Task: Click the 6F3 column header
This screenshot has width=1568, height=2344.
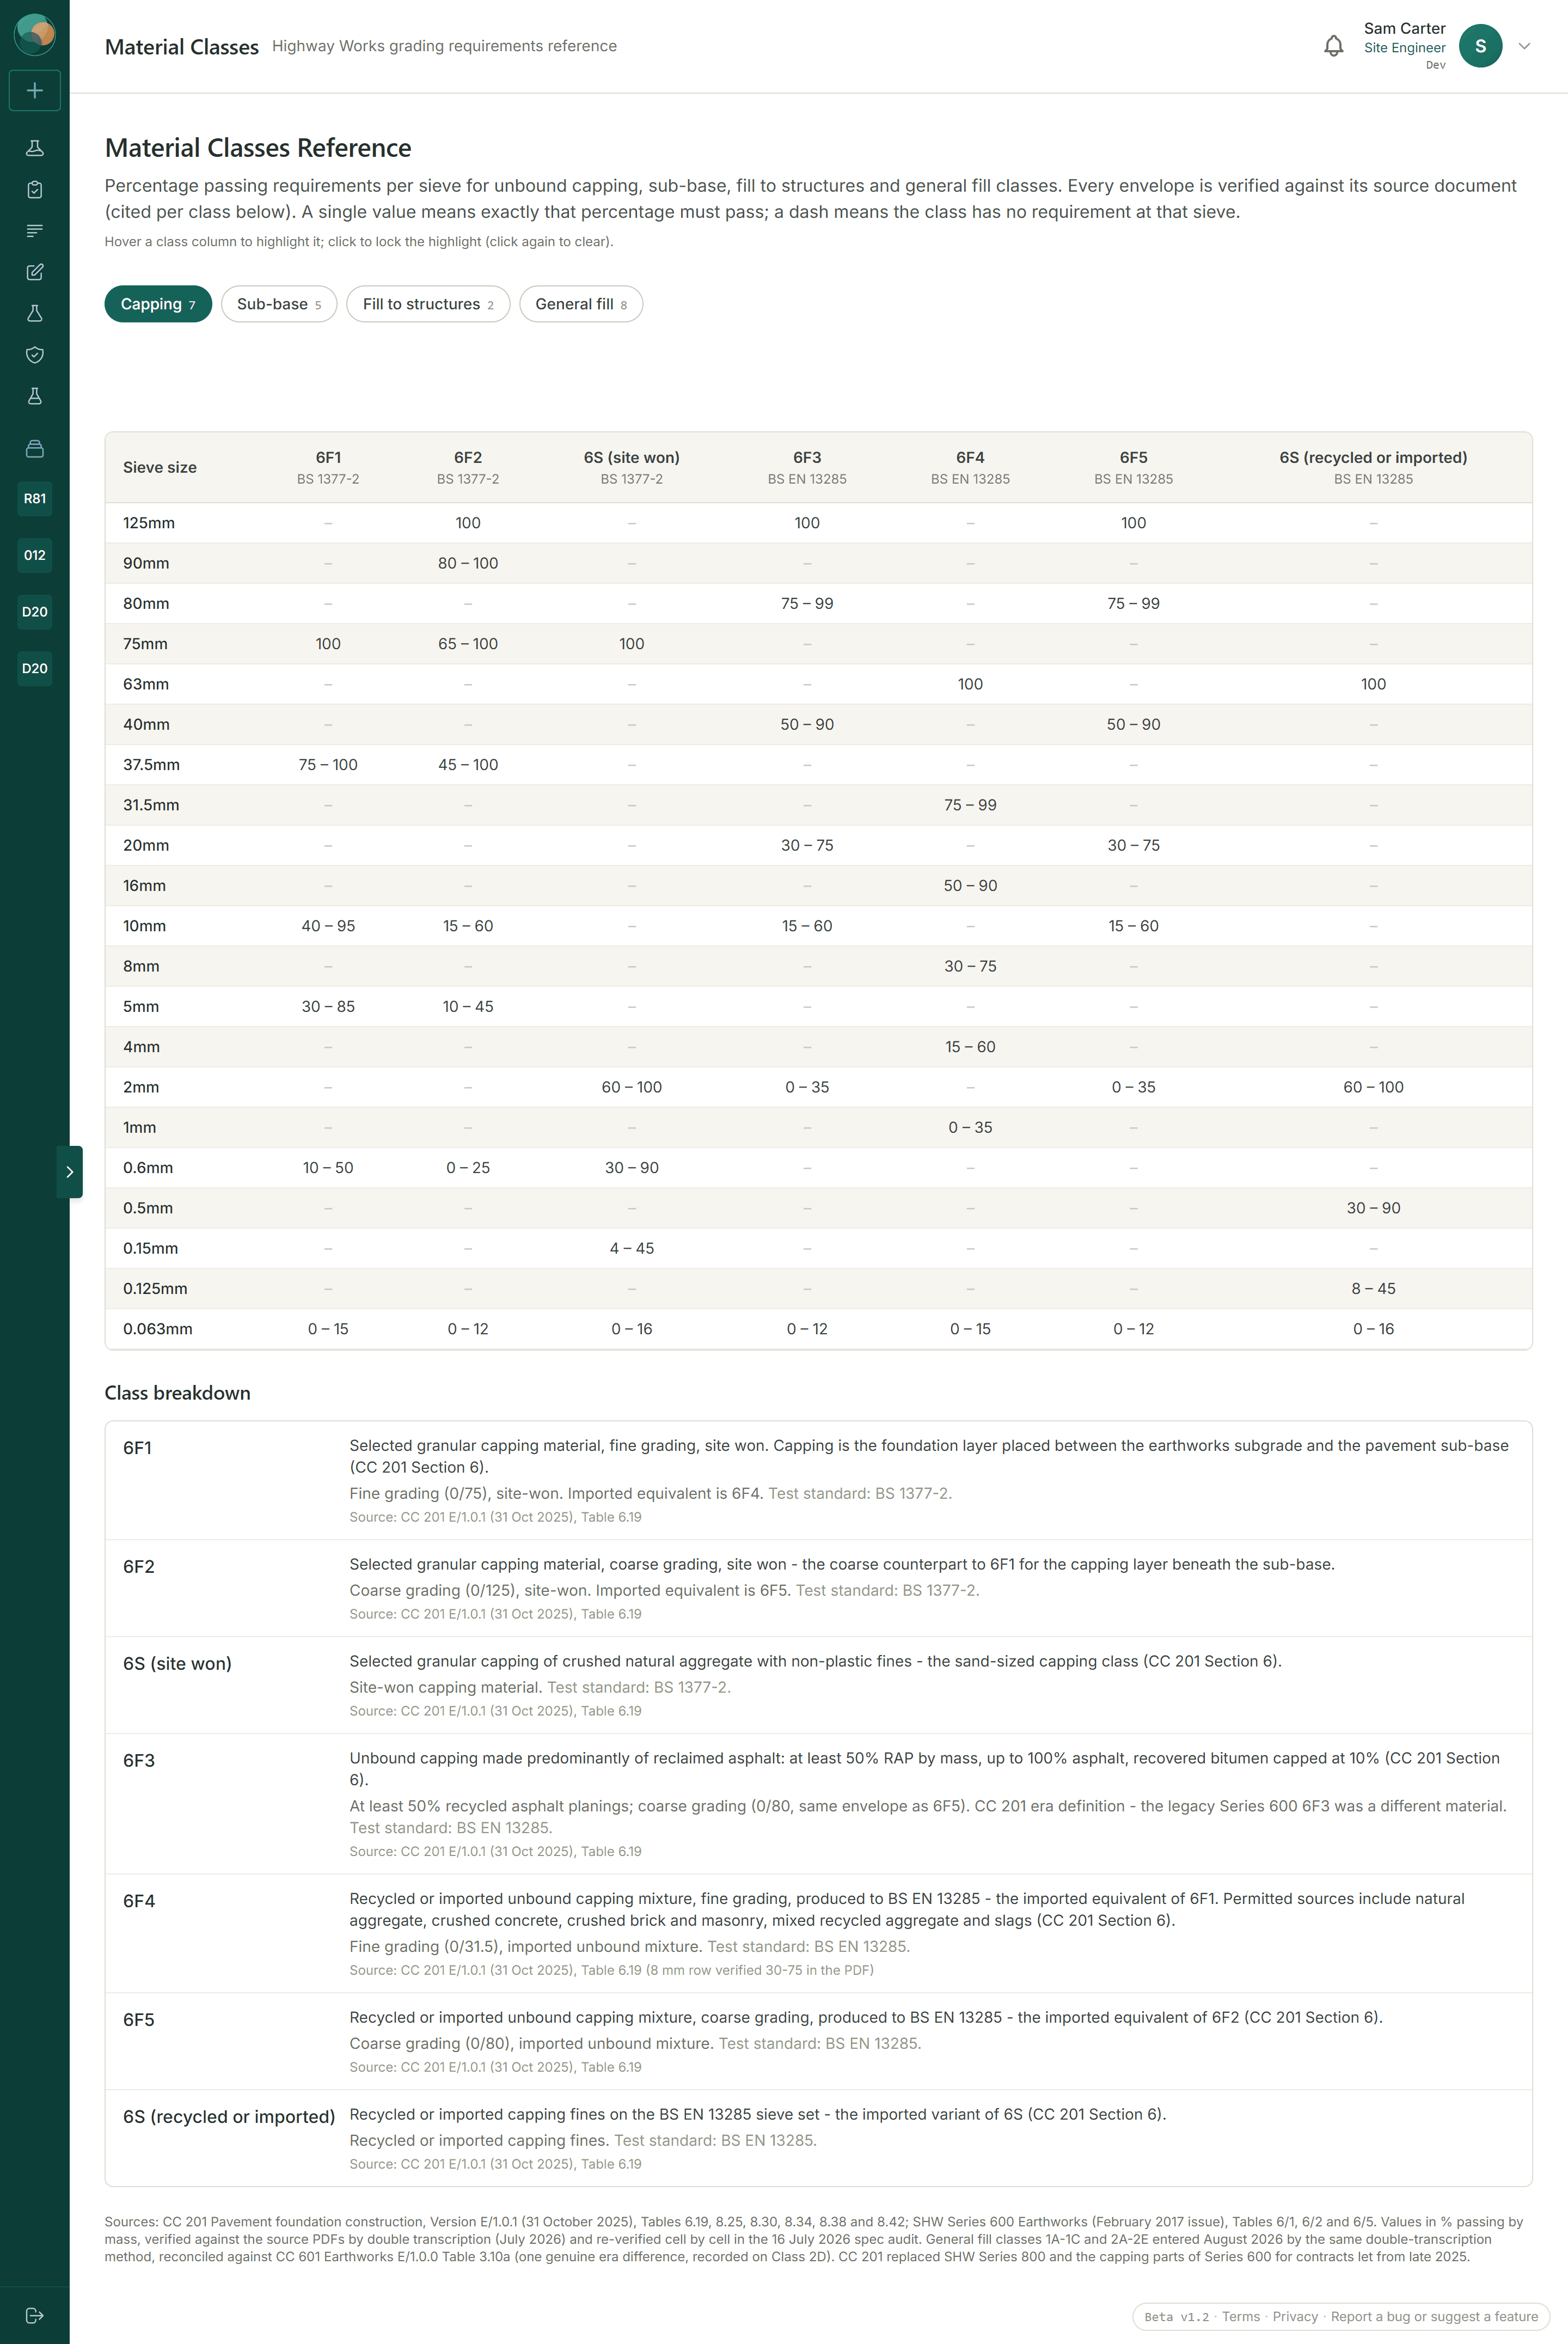Action: [x=807, y=467]
